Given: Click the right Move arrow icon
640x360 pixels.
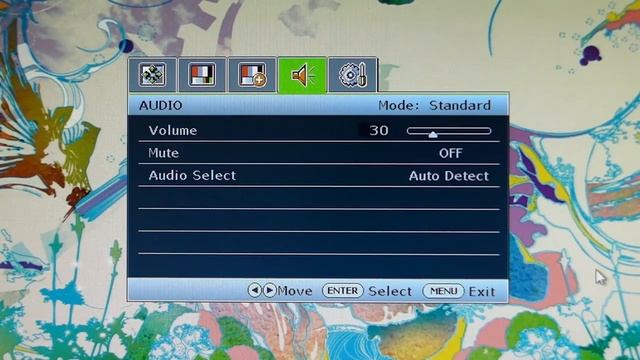Looking at the screenshot, I should 269,291.
